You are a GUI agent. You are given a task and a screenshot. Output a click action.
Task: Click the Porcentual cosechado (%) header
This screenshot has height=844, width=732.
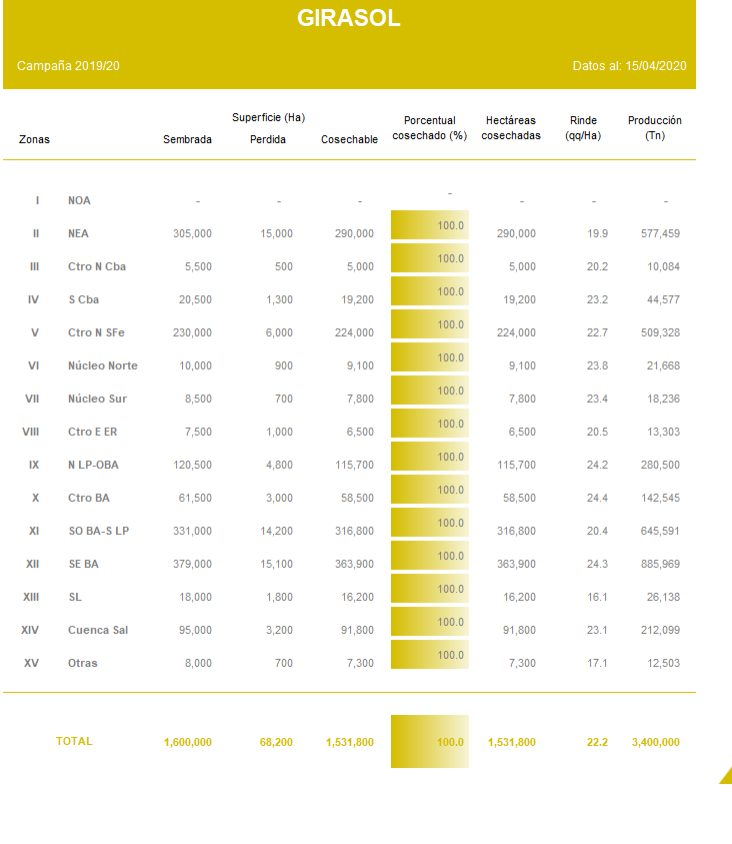(429, 128)
